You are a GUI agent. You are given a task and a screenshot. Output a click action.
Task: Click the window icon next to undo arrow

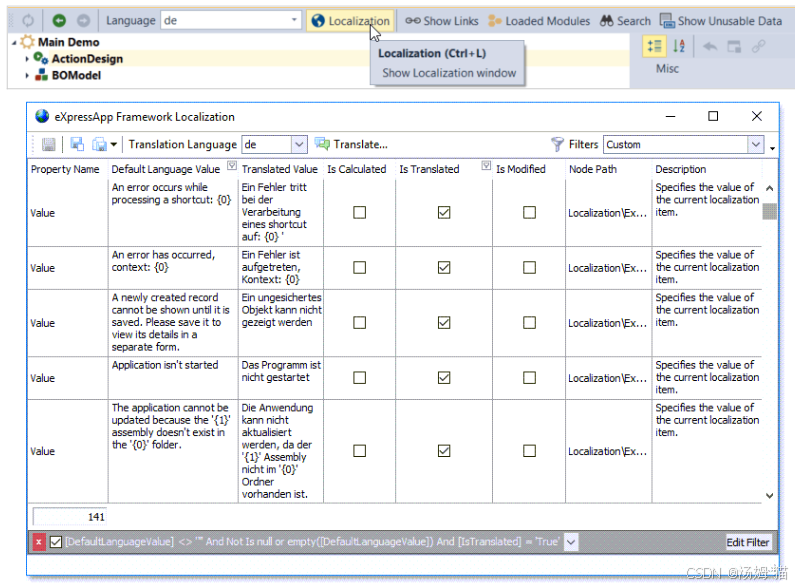734,47
